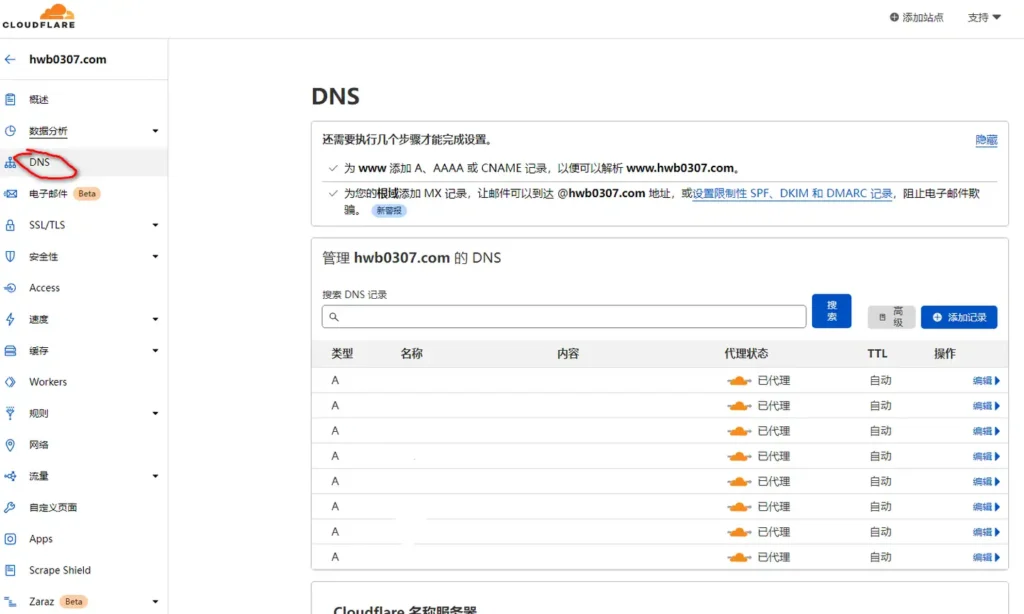
Task: Click the SSL/TLS lock icon
Action: coord(10,225)
